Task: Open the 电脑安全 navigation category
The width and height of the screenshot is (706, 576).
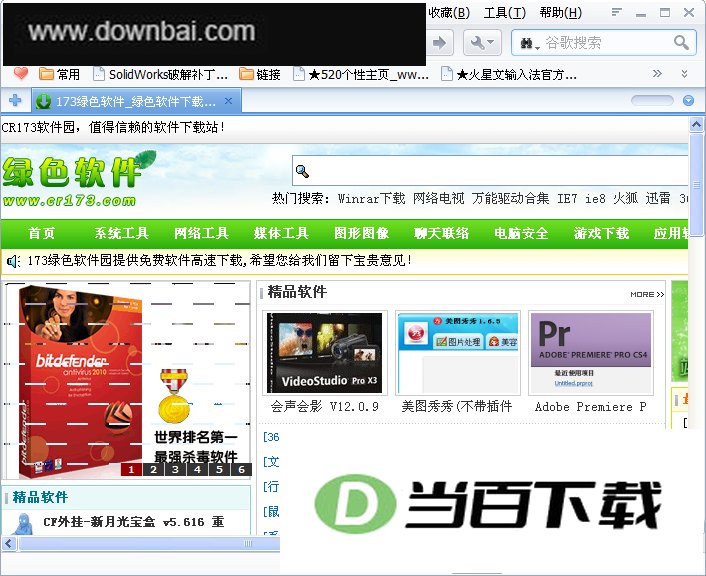Action: [x=521, y=233]
